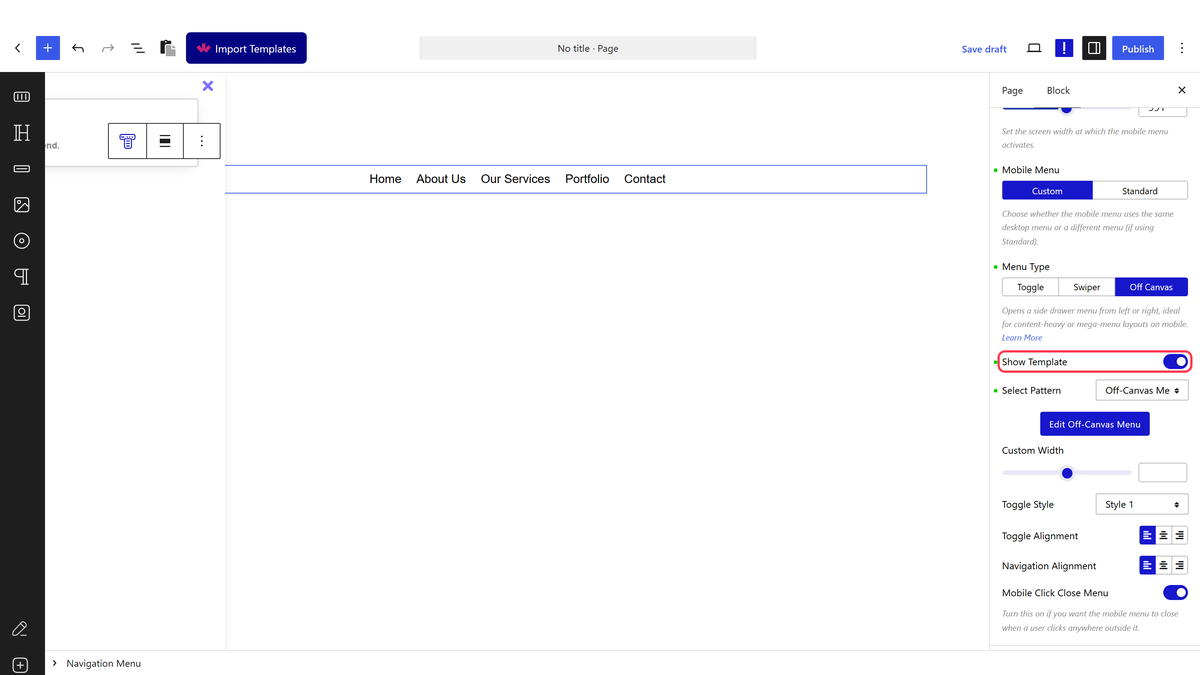Click the Navigation Menu breadcrumb label
Screen dimensions: 1200x675
coord(104,663)
